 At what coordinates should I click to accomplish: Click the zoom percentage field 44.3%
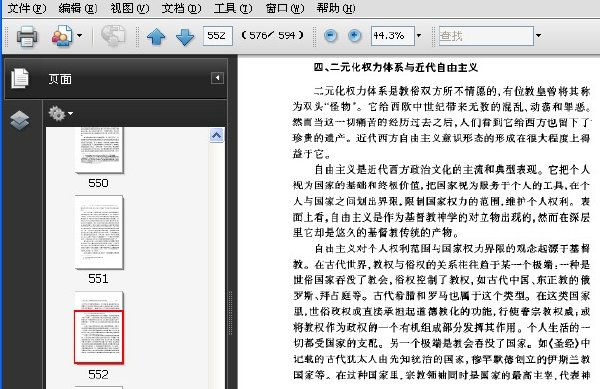click(x=393, y=36)
